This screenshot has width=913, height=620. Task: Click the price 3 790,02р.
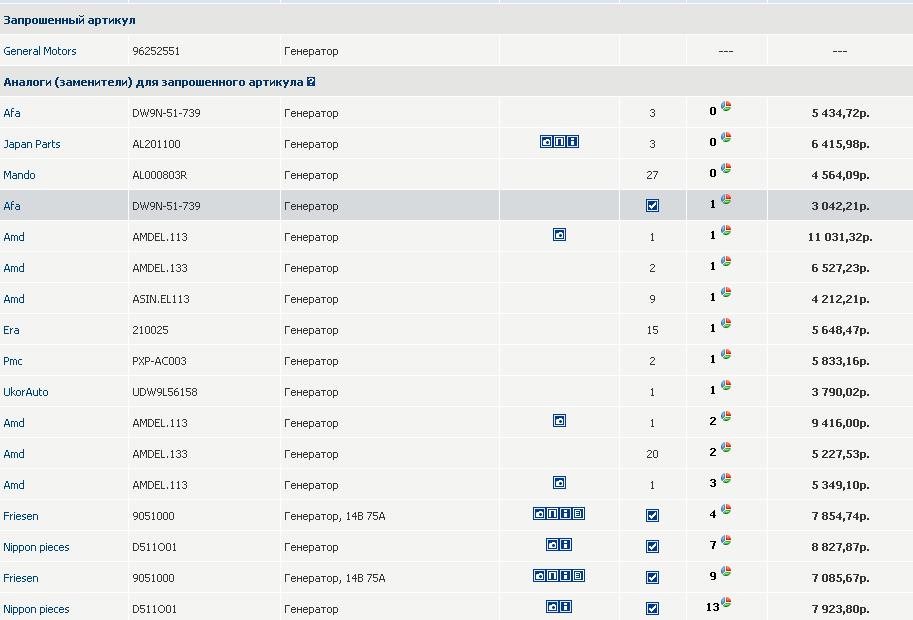(x=840, y=392)
